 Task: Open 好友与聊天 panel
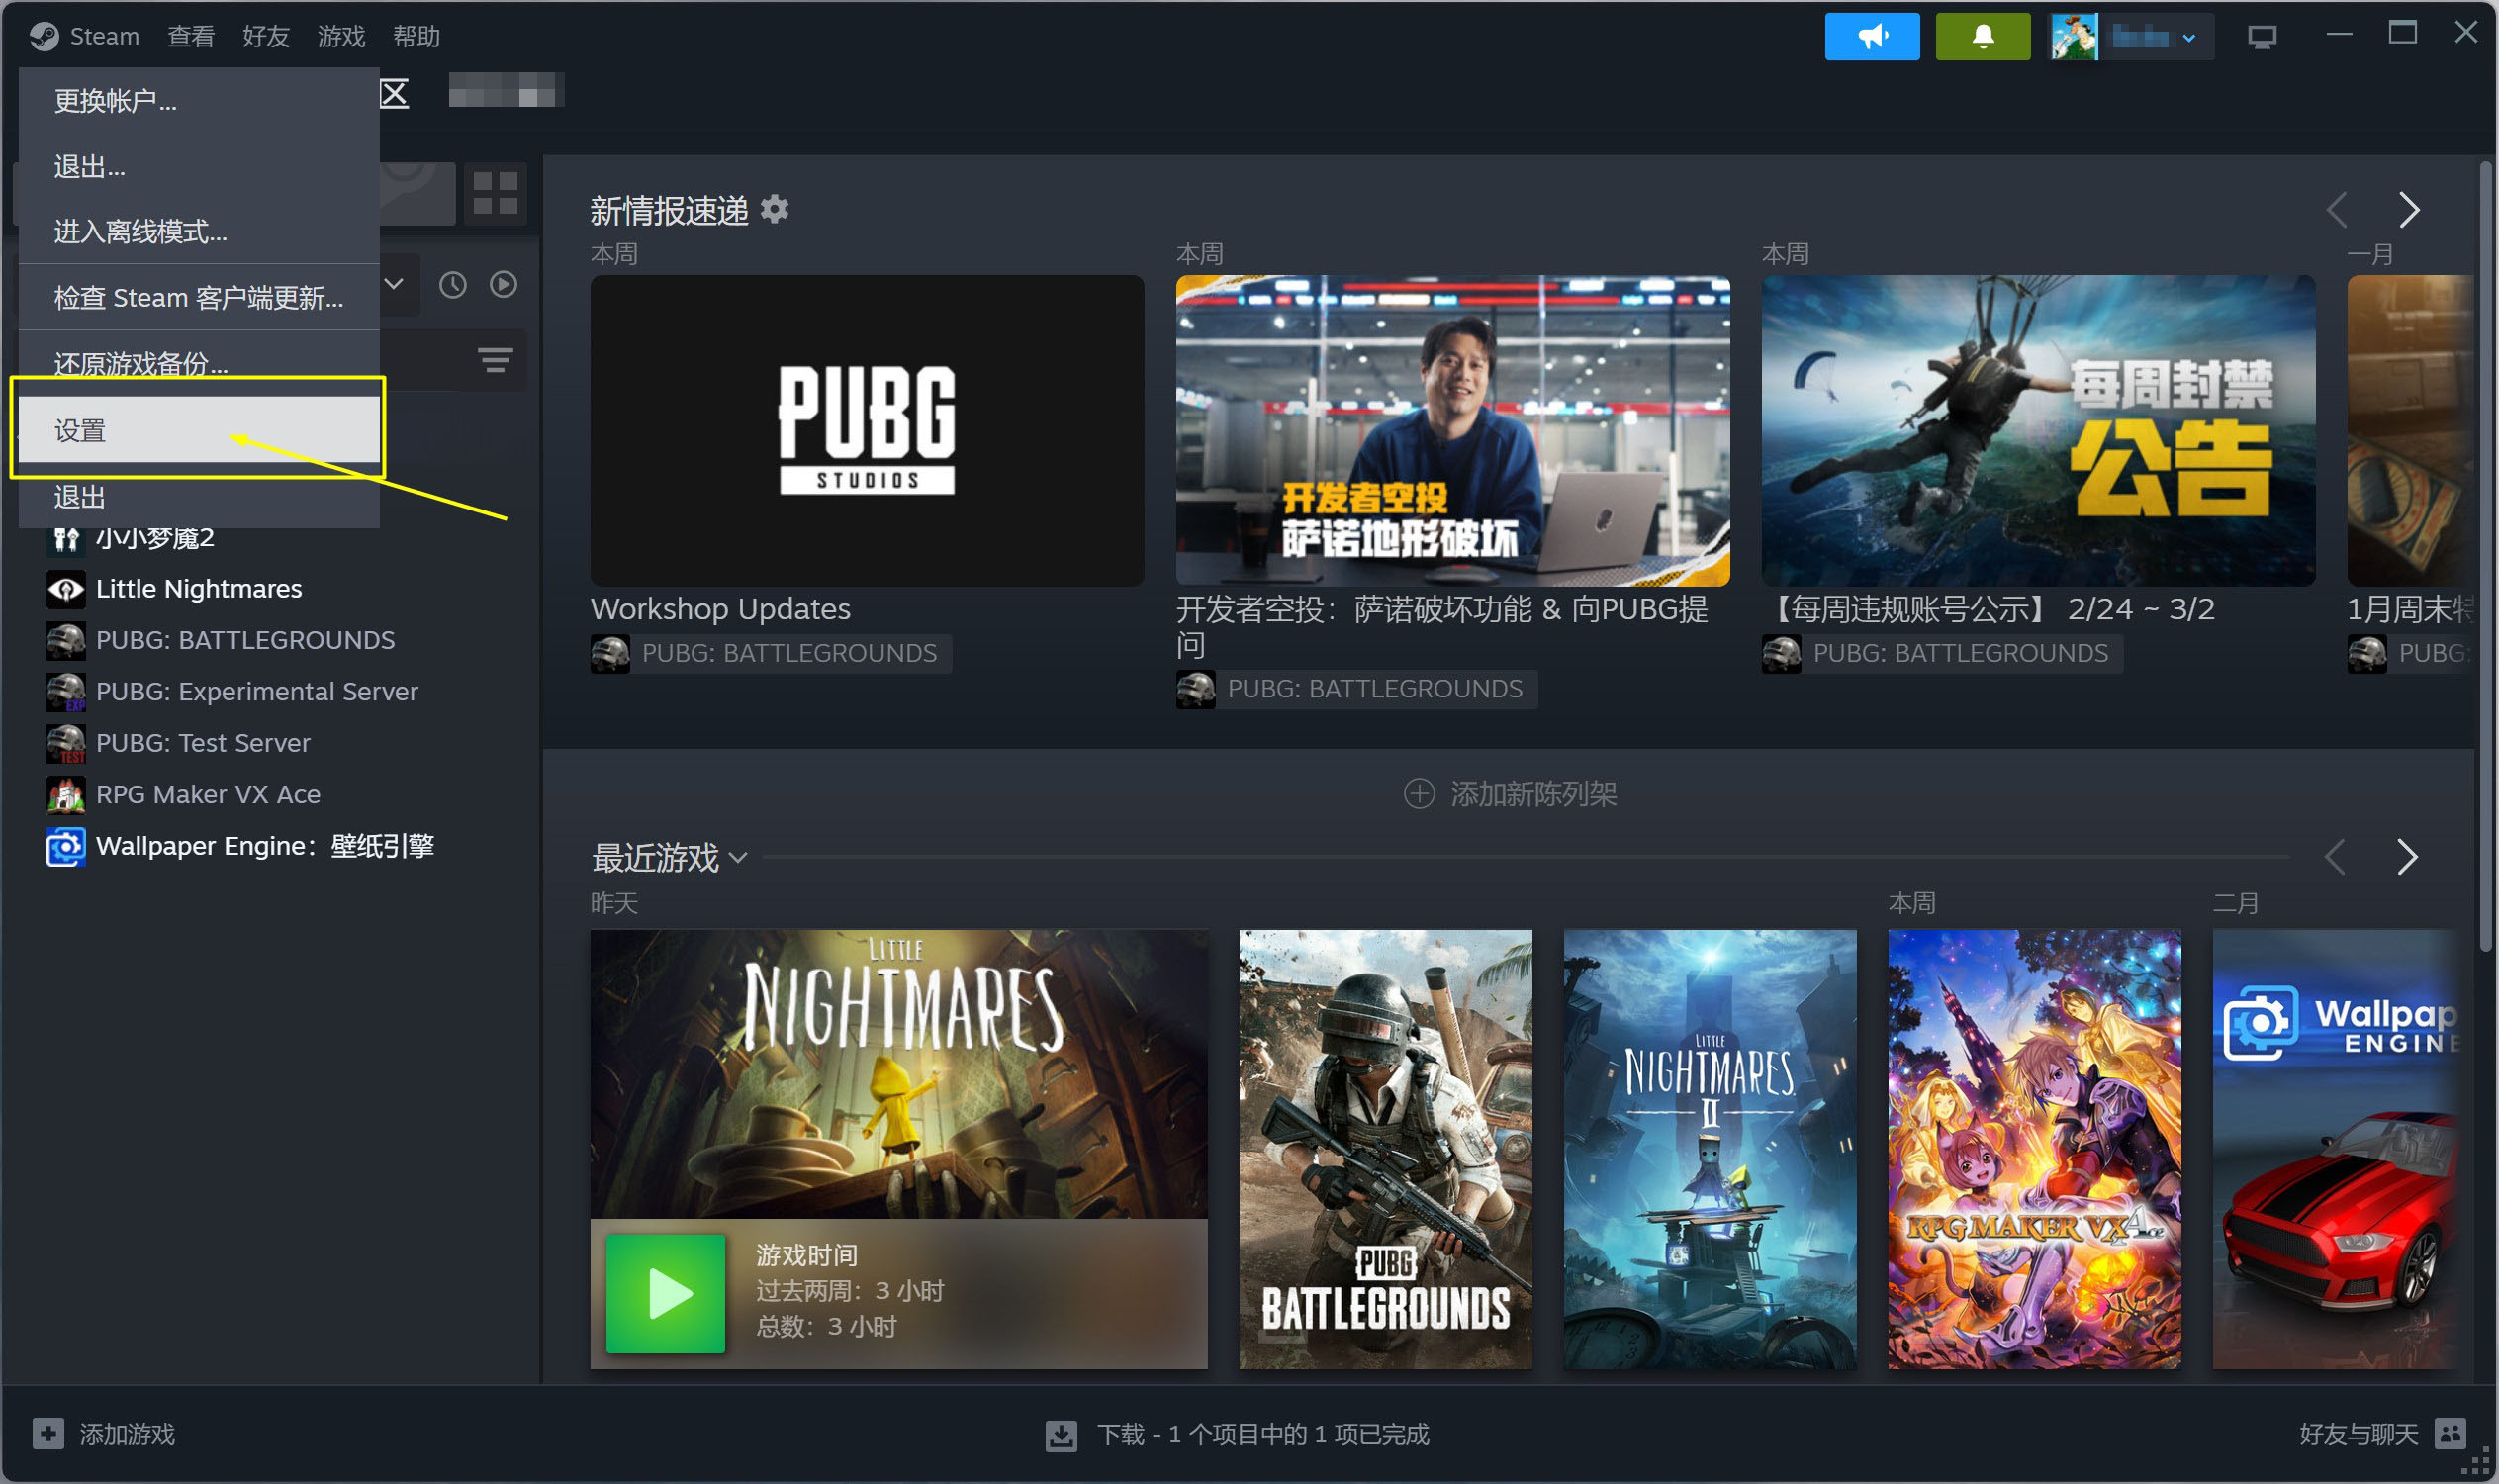2382,1434
